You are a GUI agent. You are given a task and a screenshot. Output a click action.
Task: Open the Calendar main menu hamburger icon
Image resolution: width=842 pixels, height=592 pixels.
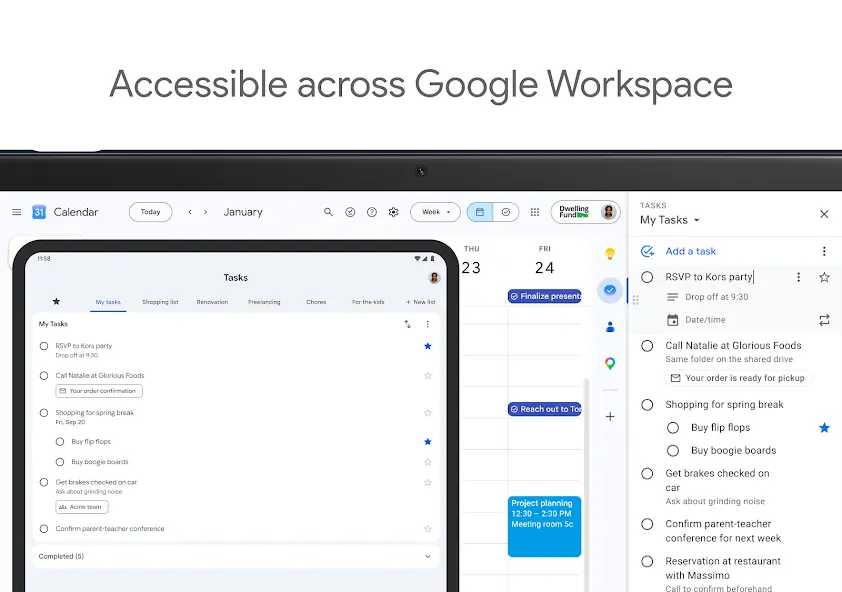tap(17, 212)
